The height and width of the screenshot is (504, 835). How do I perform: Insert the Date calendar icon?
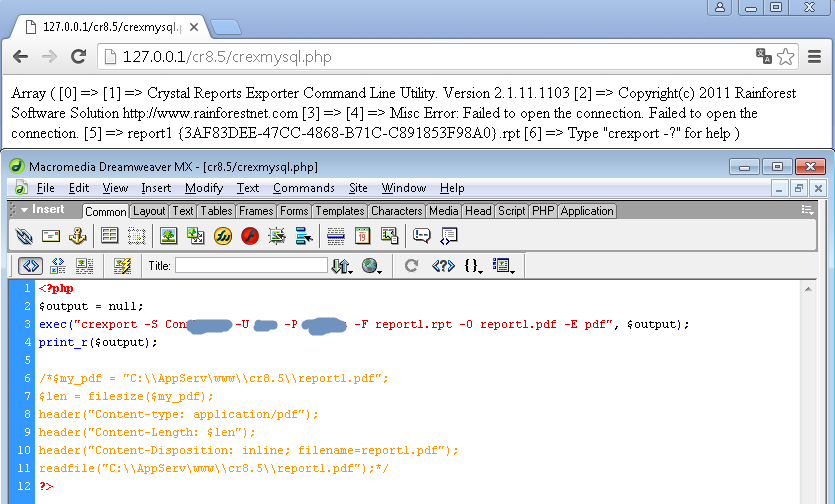coord(362,235)
